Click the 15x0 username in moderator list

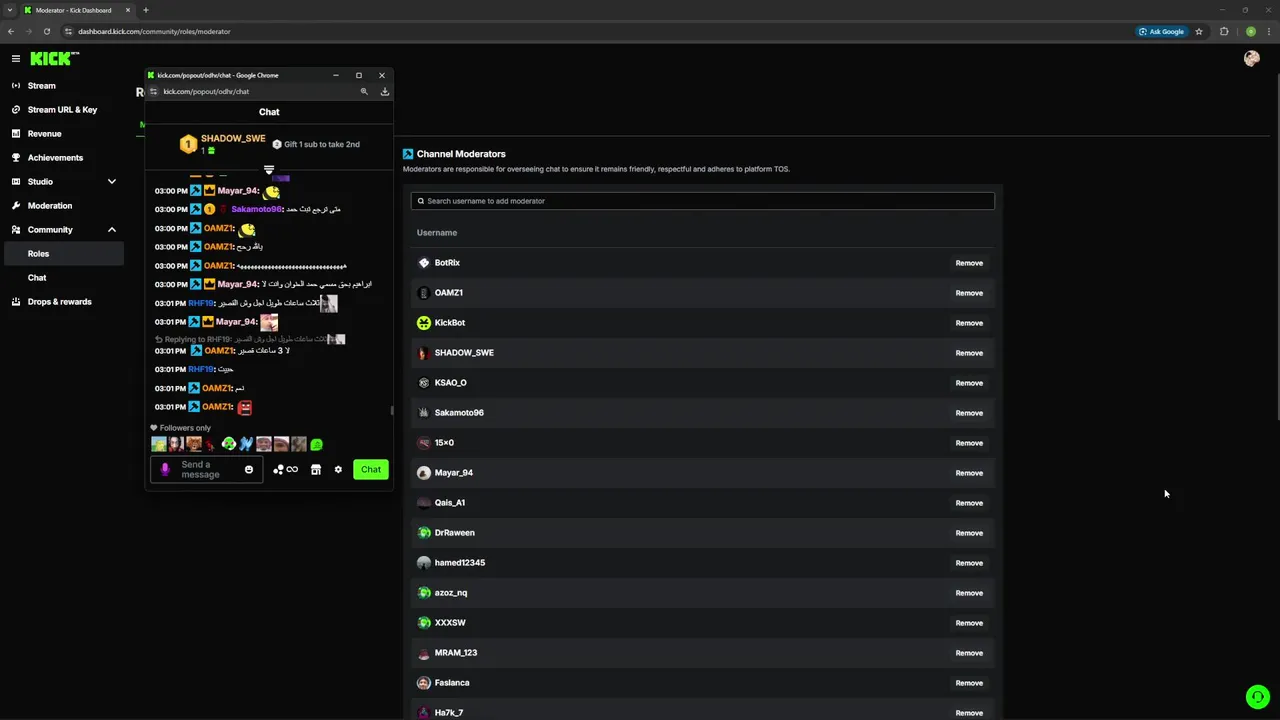pos(444,443)
